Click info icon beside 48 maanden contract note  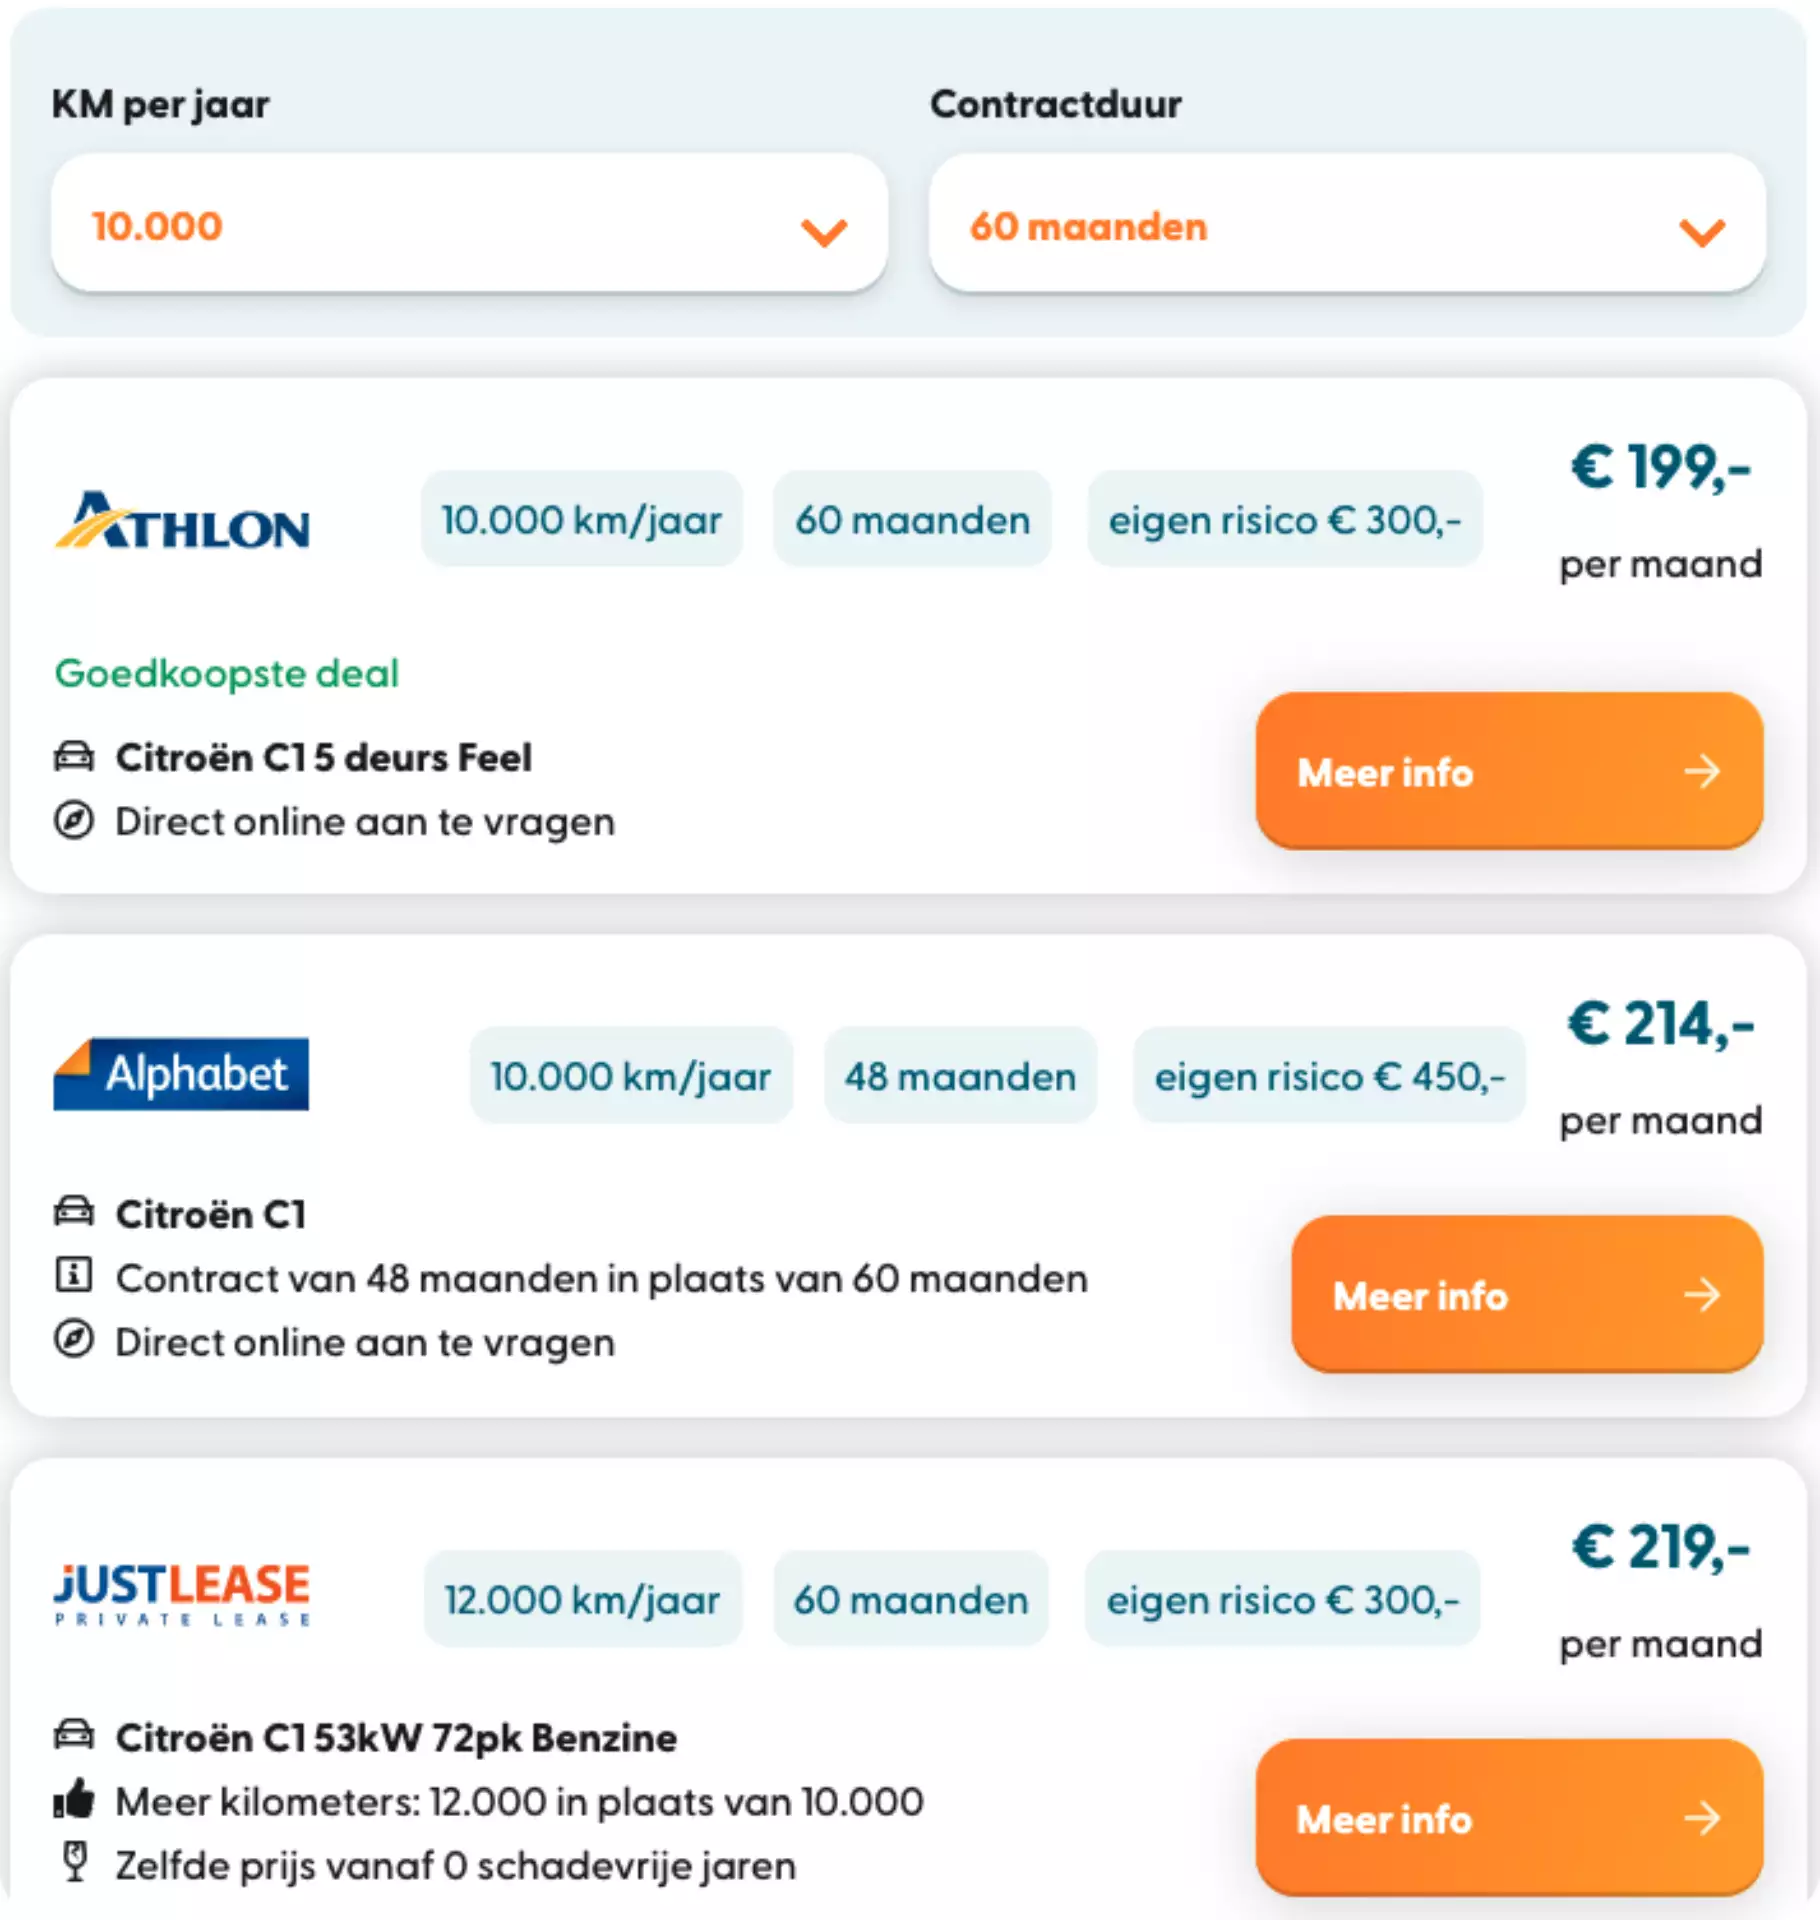pos(74,1275)
